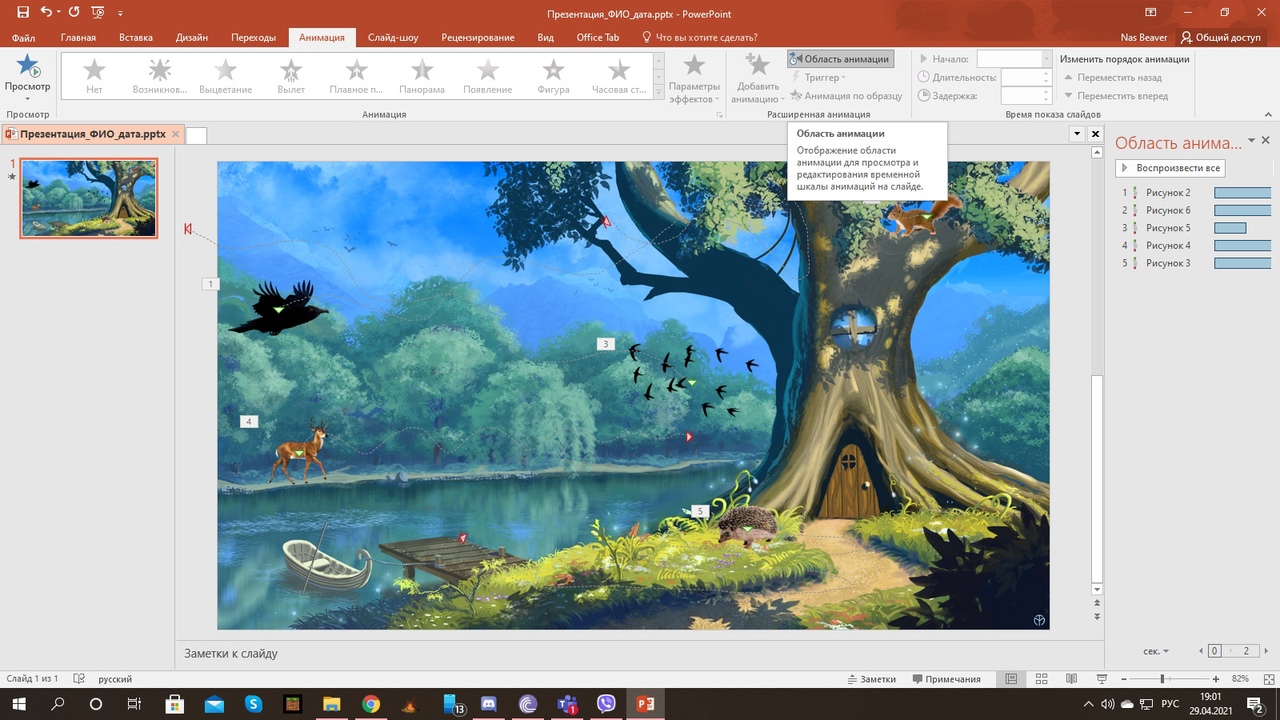Select the Нет animation effect
Image resolution: width=1280 pixels, height=720 pixels.
point(94,76)
